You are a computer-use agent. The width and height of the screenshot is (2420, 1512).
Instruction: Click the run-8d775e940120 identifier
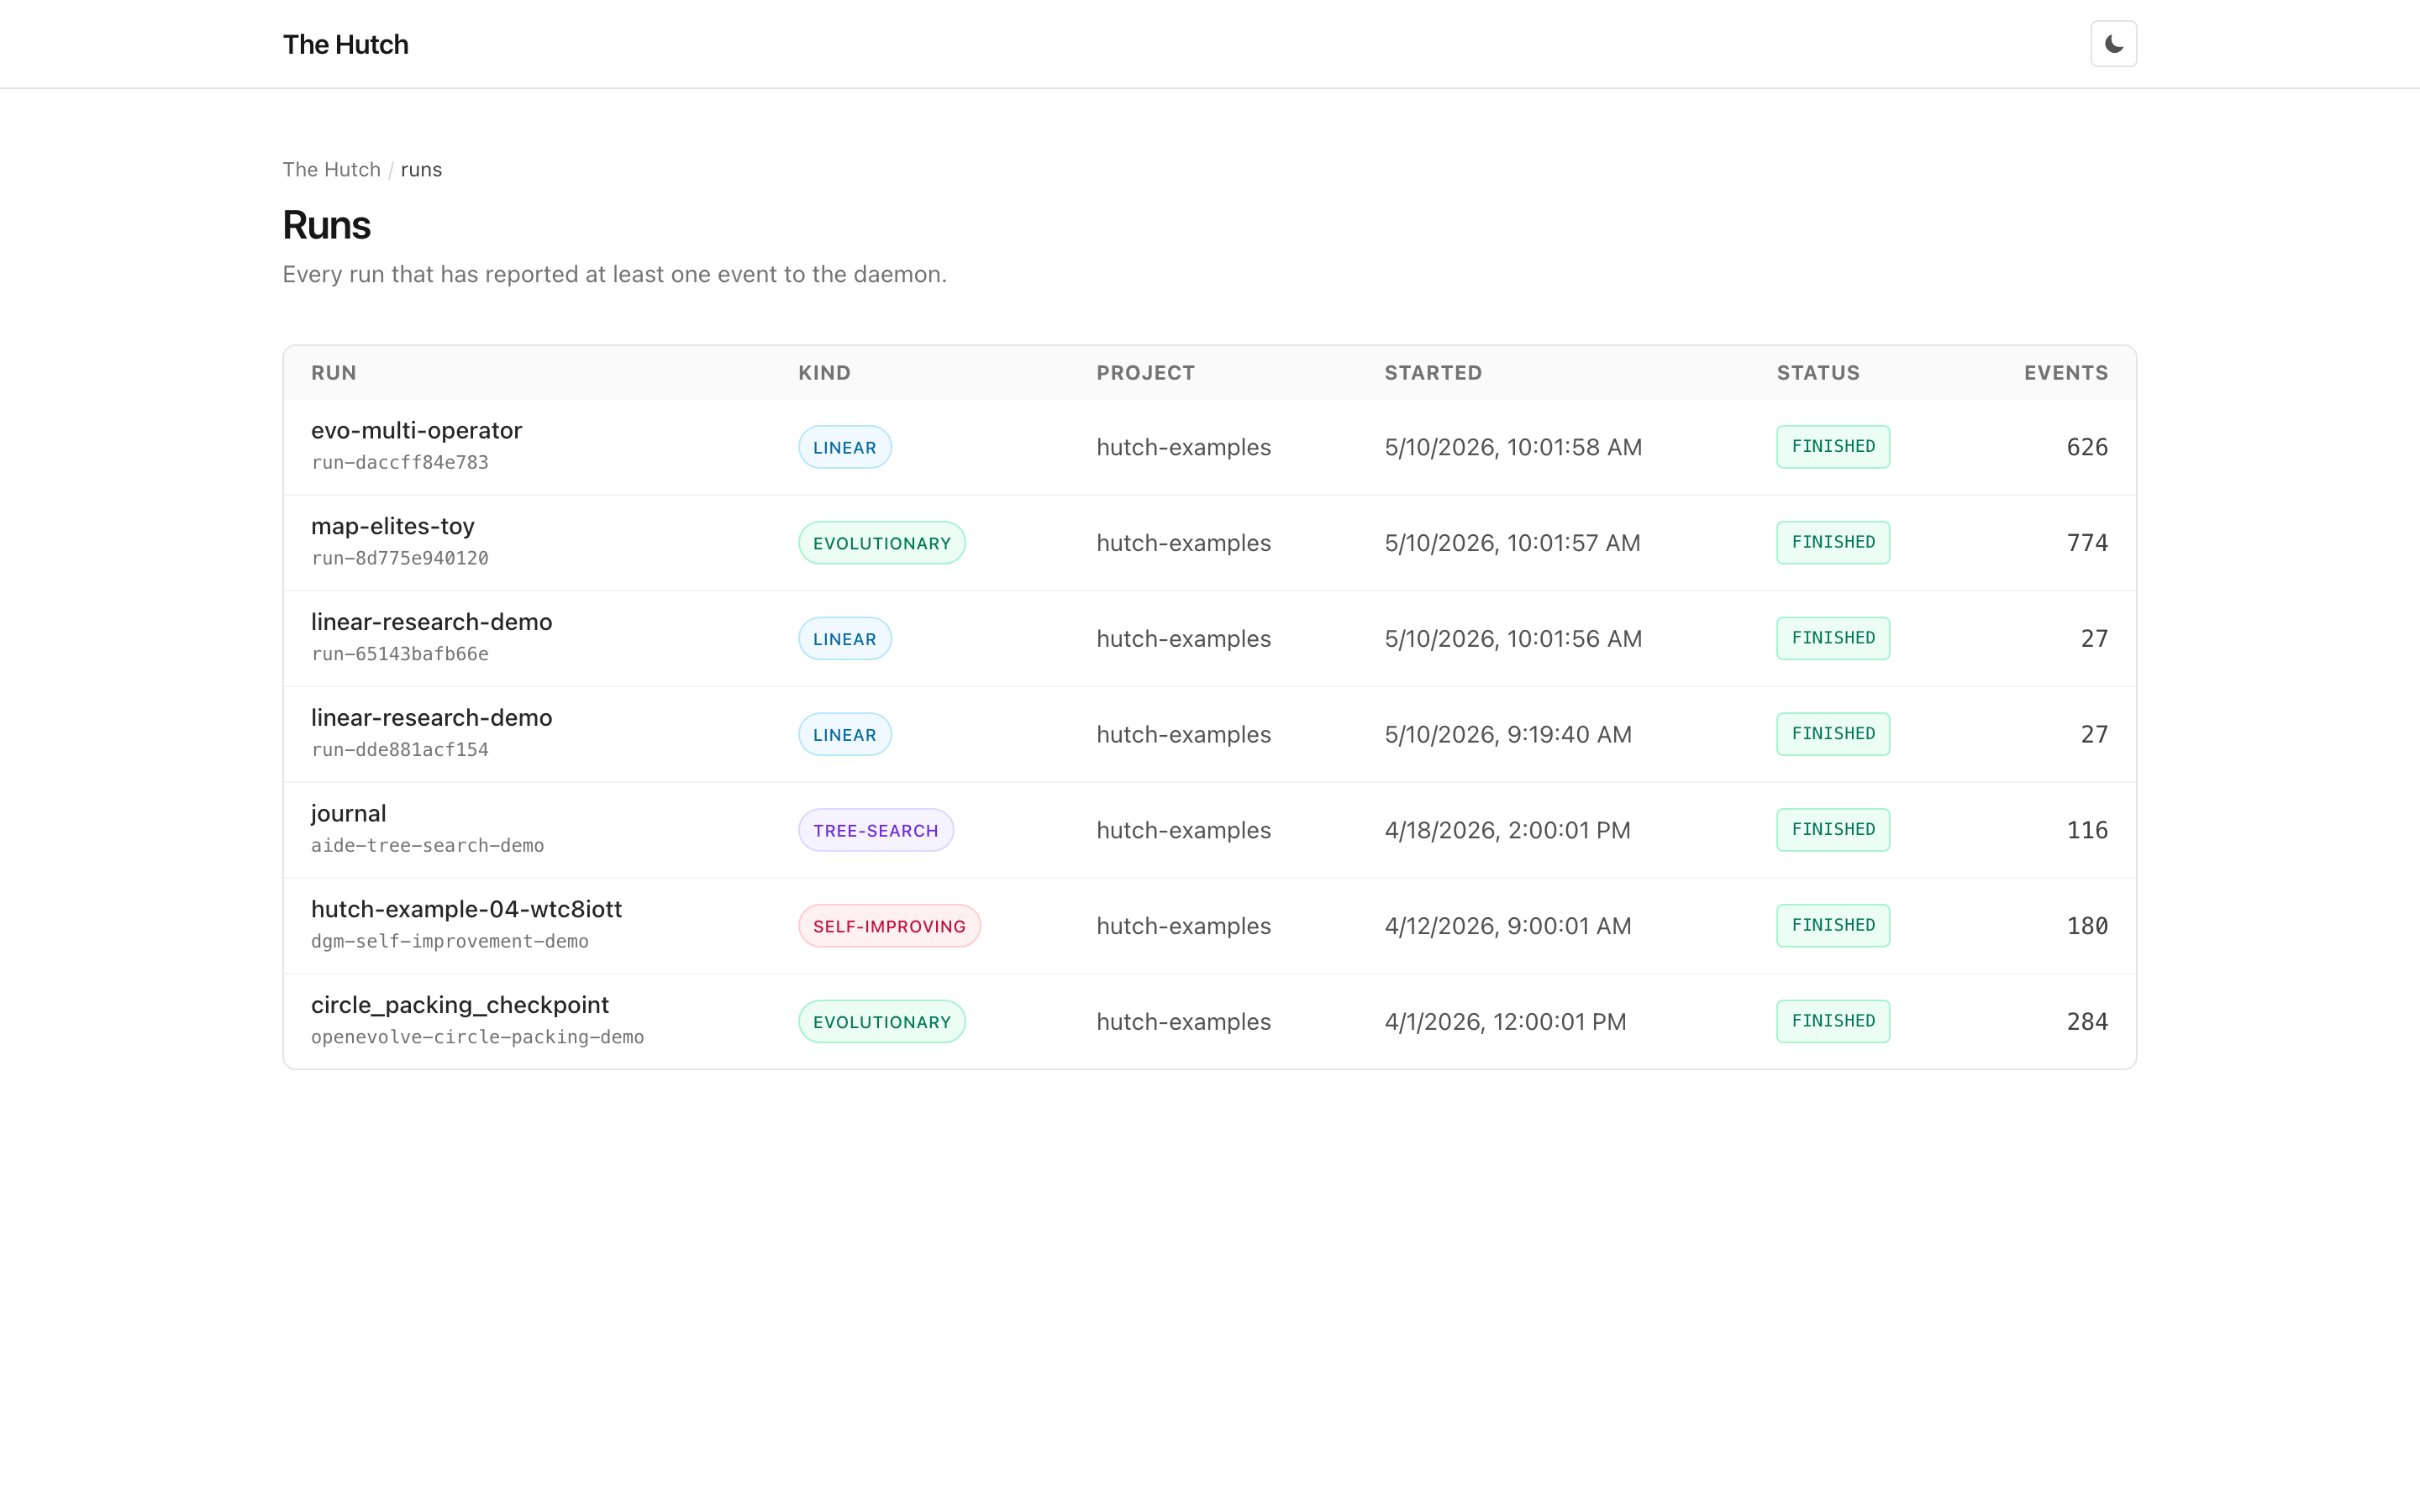[399, 558]
